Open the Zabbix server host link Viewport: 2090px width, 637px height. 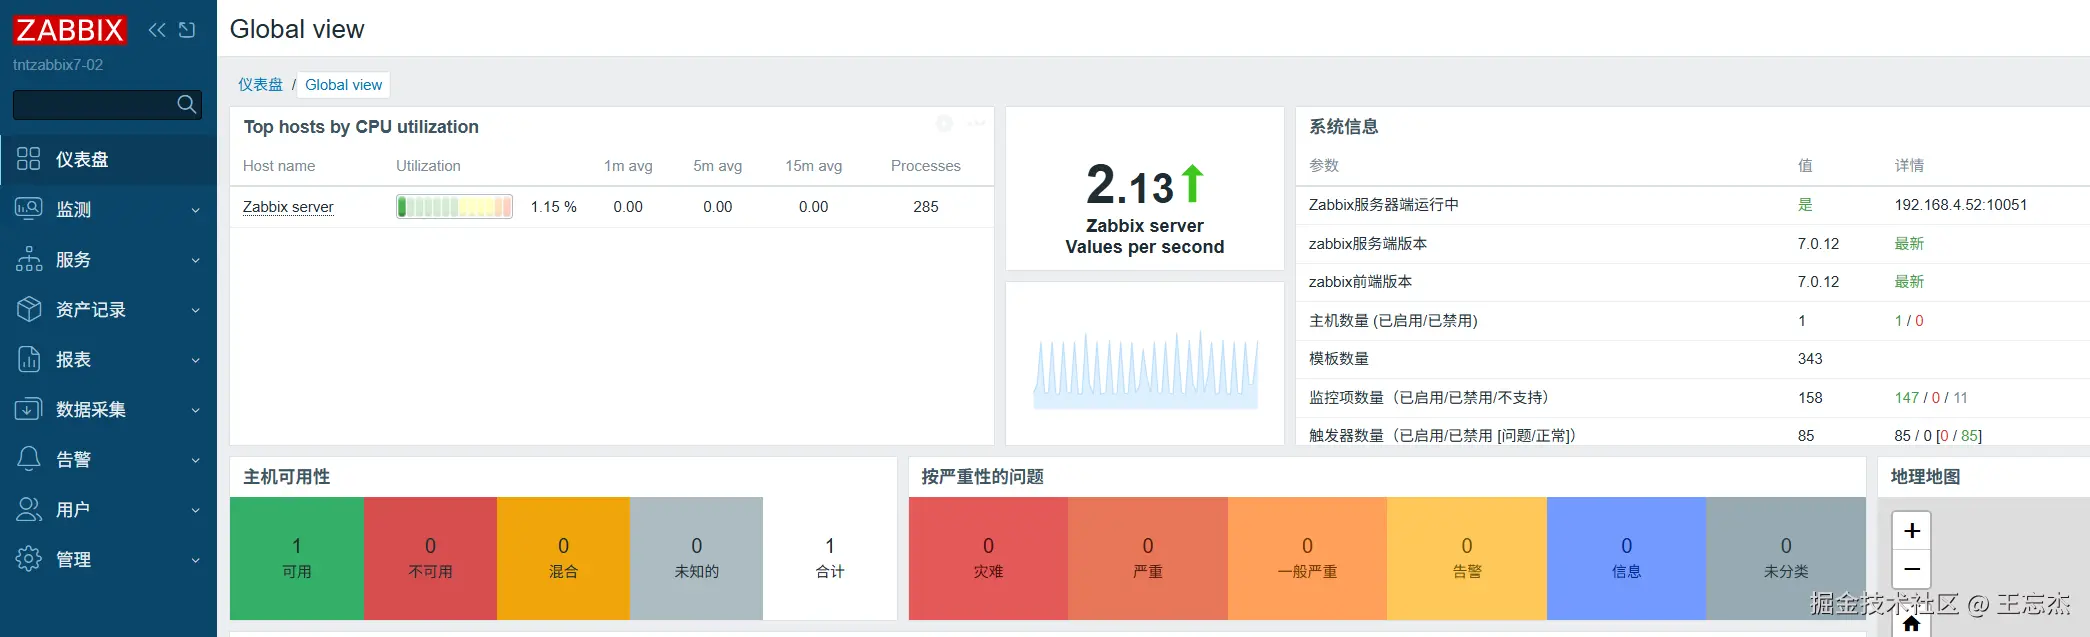[288, 207]
